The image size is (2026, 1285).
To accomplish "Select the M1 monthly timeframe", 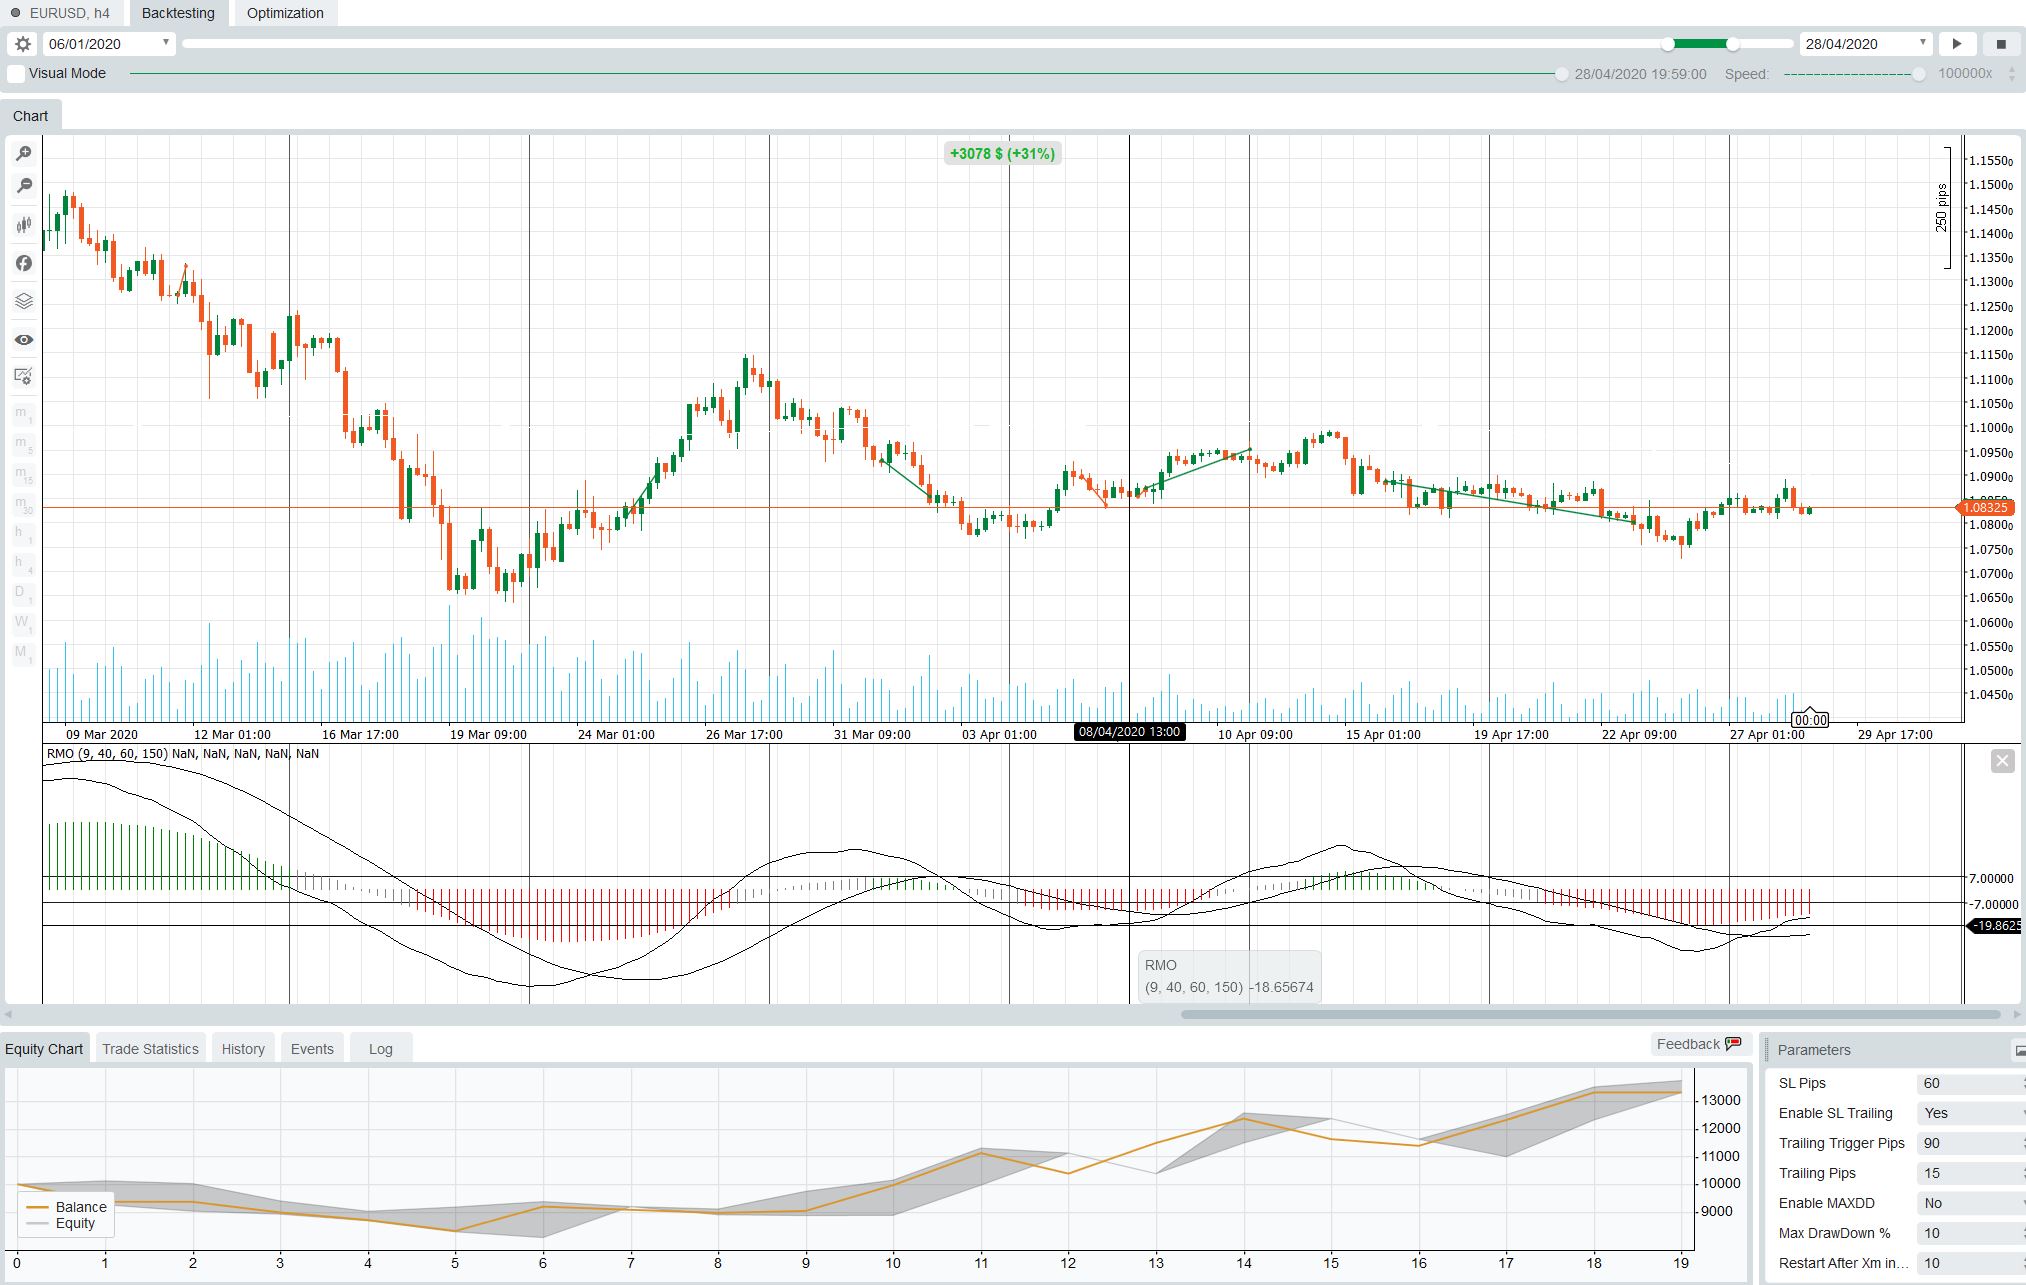I will pyautogui.click(x=22, y=653).
